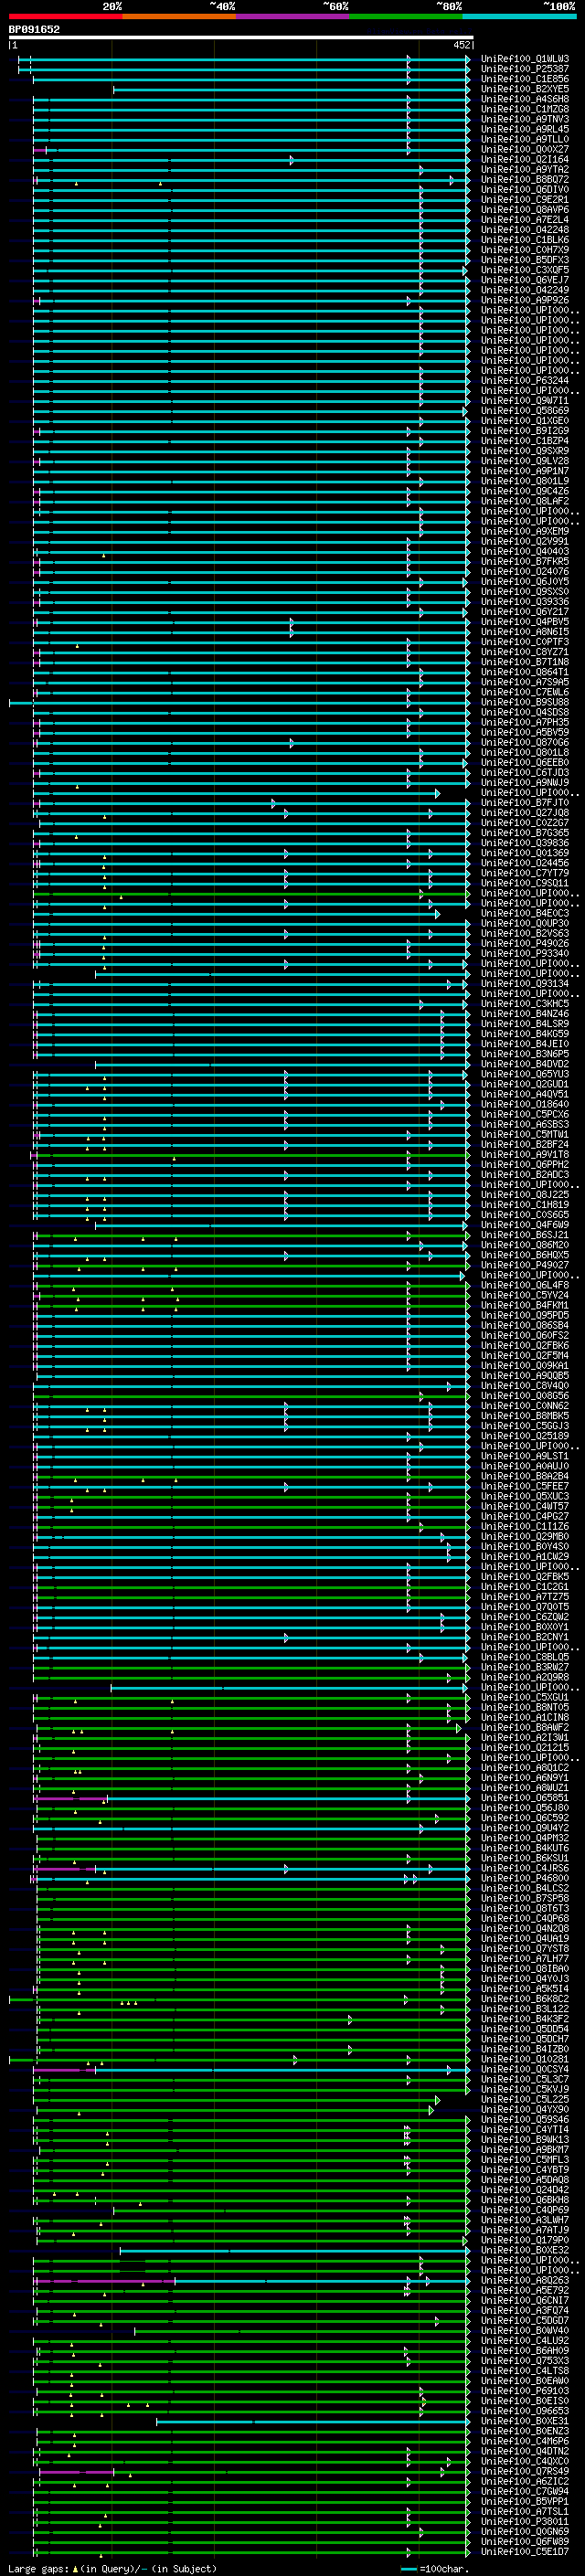The height and width of the screenshot is (2576, 585).
Task: Click hit UniRef100_Q1XGE0
Action: (x=525, y=421)
